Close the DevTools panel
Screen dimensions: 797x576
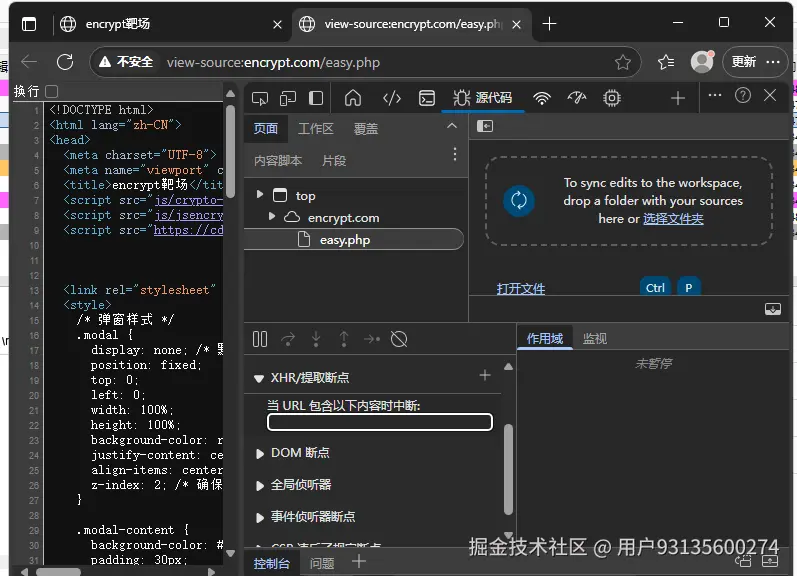(x=770, y=95)
